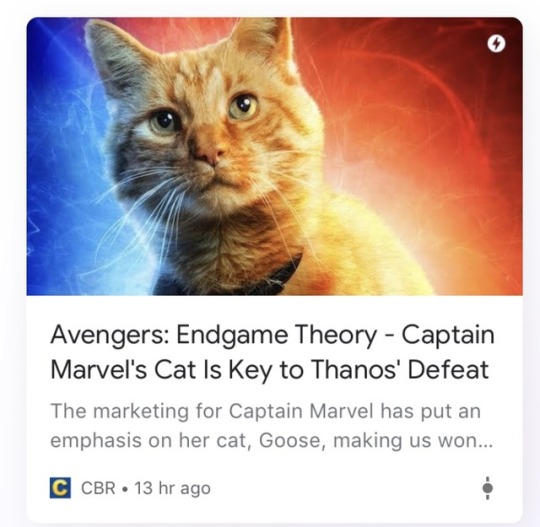Tap the AMP lightning bolt badge
Screen dimensions: 540x527
[x=496, y=44]
